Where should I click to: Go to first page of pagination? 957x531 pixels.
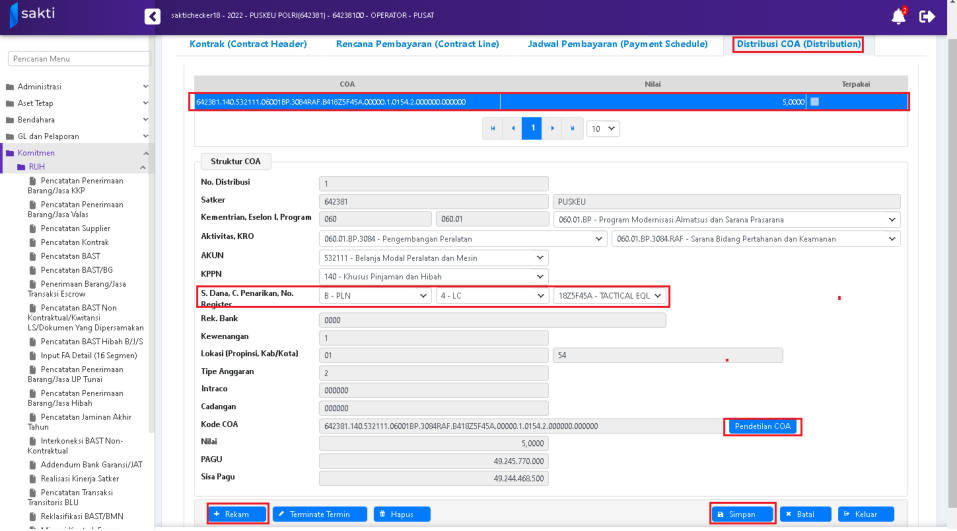pyautogui.click(x=492, y=128)
